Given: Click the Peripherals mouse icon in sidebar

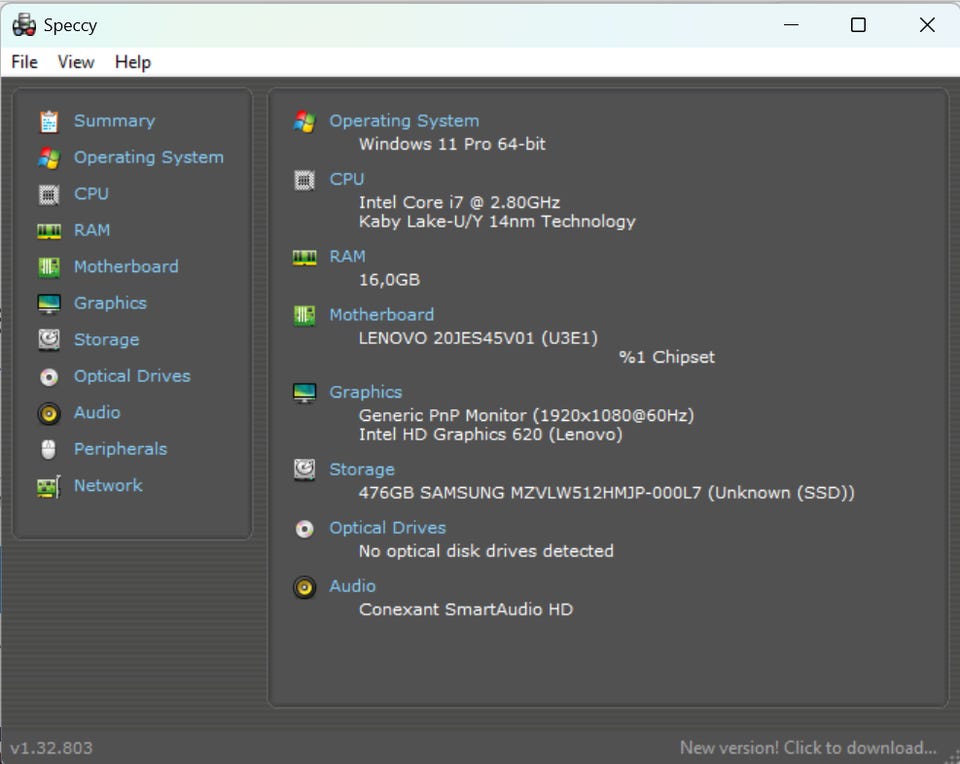Looking at the screenshot, I should point(48,450).
